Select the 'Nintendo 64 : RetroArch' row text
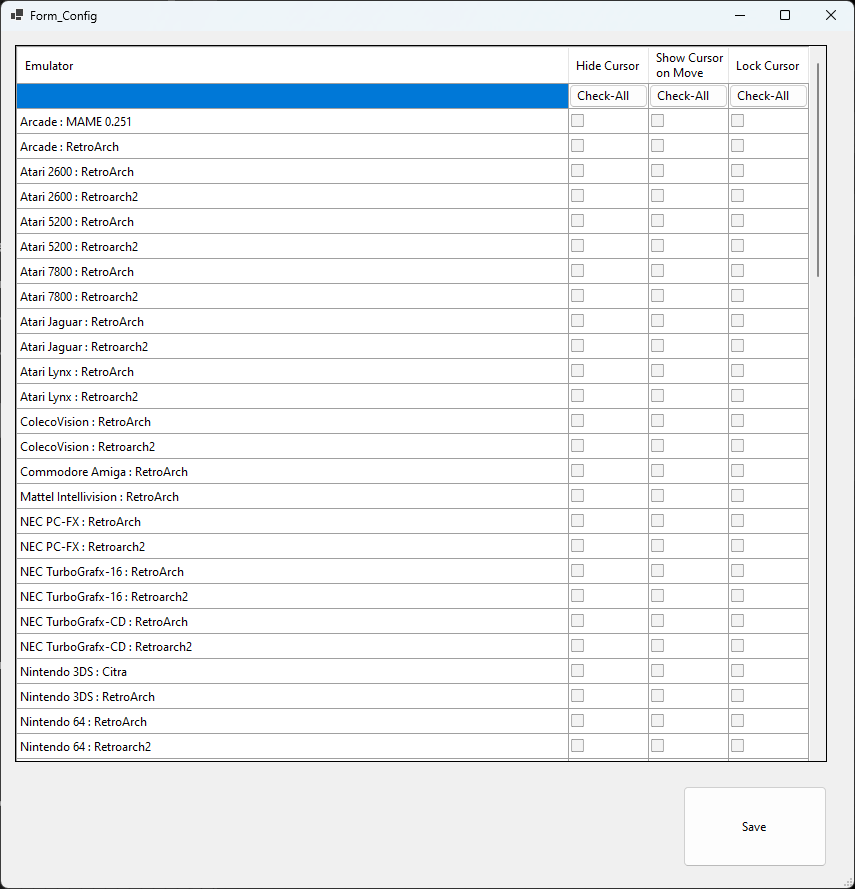Viewport: 855px width, 889px height. point(83,722)
